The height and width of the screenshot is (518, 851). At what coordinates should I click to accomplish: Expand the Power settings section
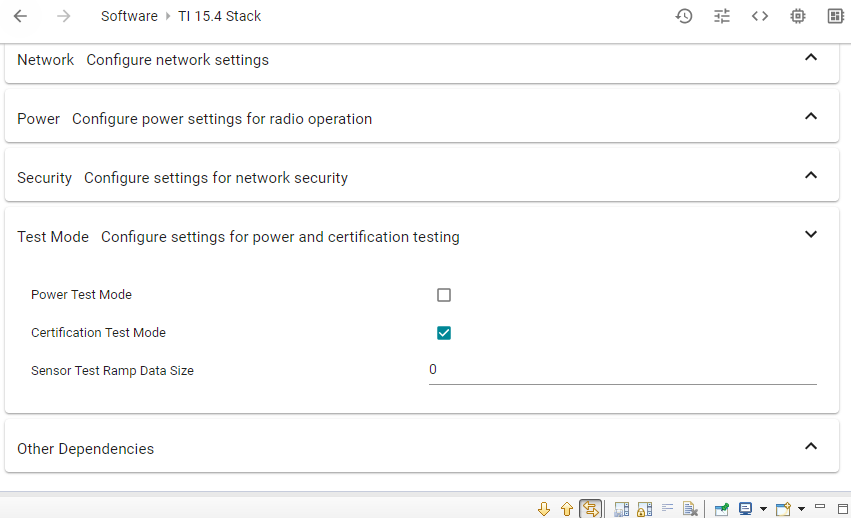click(x=811, y=116)
